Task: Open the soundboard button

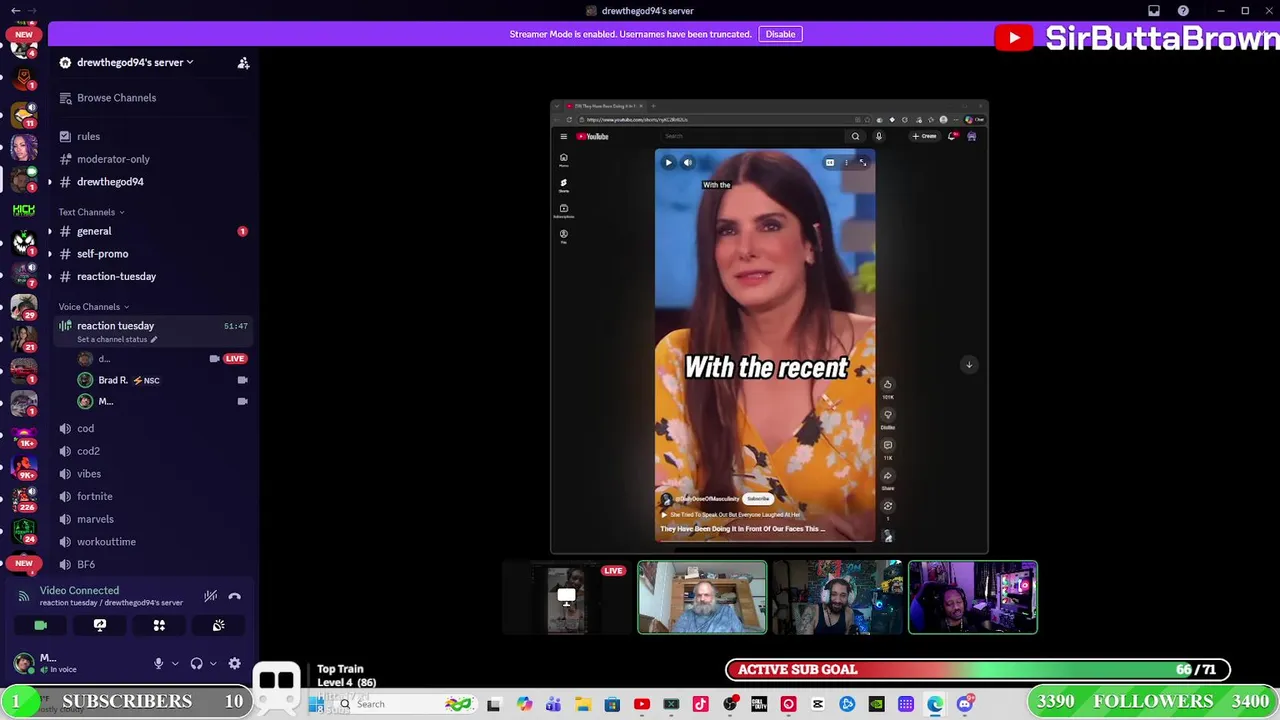Action: point(218,625)
